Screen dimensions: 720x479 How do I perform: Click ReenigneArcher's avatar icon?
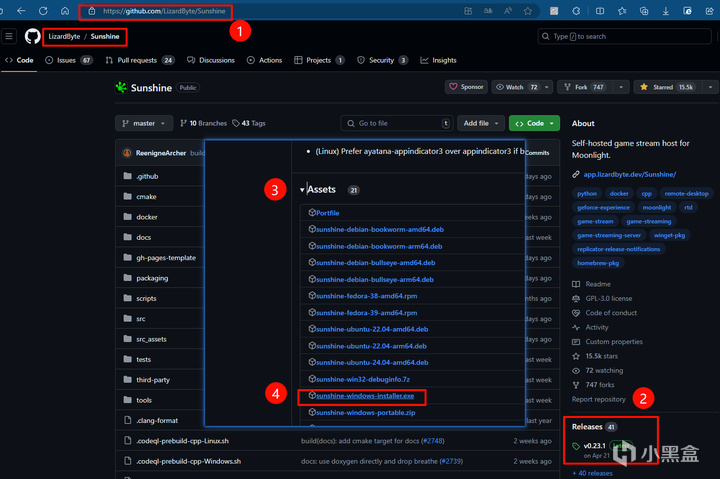(x=127, y=153)
